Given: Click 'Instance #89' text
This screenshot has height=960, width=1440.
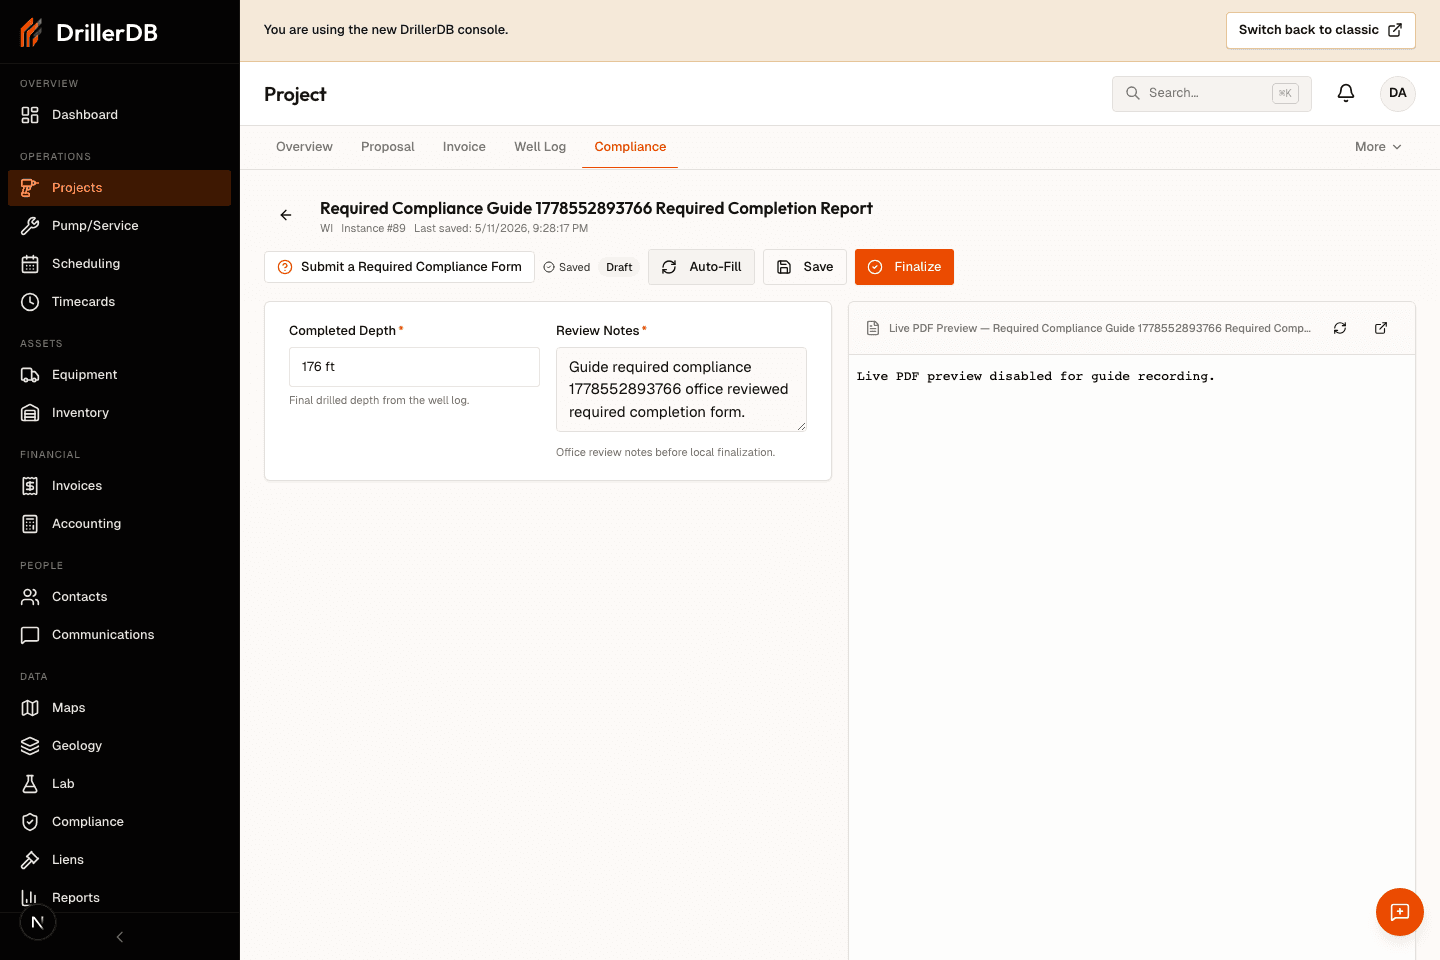Looking at the screenshot, I should pyautogui.click(x=373, y=229).
